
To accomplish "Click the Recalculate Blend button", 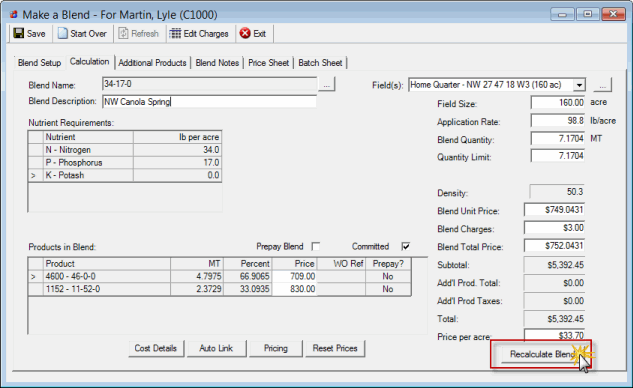I will pos(541,354).
